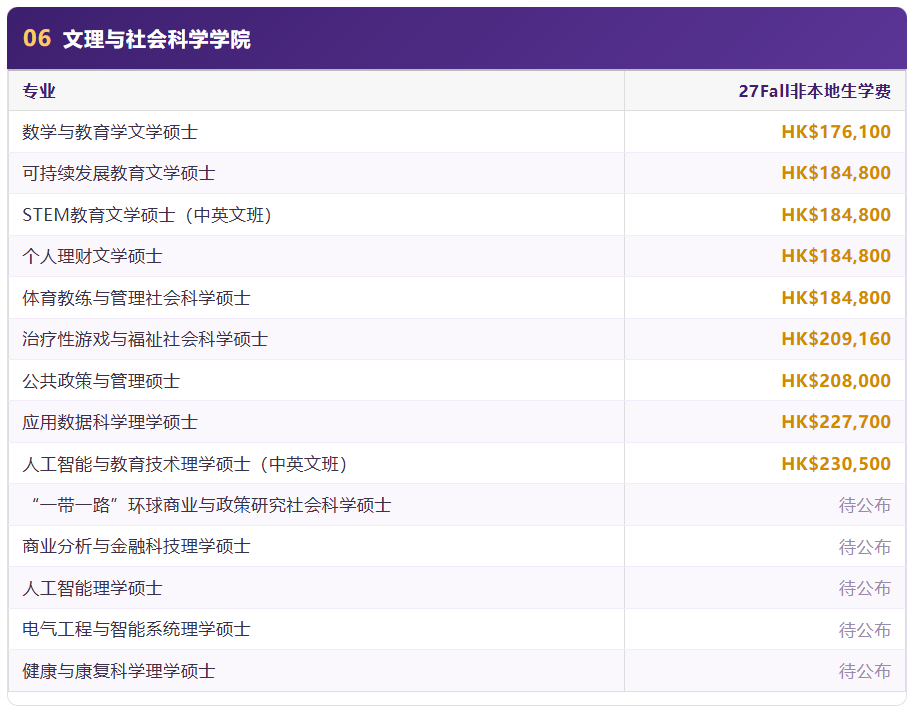
Task: Click the “一带一路”环球商业与政策研究社会科学硕士 program name
Action: click(x=211, y=505)
